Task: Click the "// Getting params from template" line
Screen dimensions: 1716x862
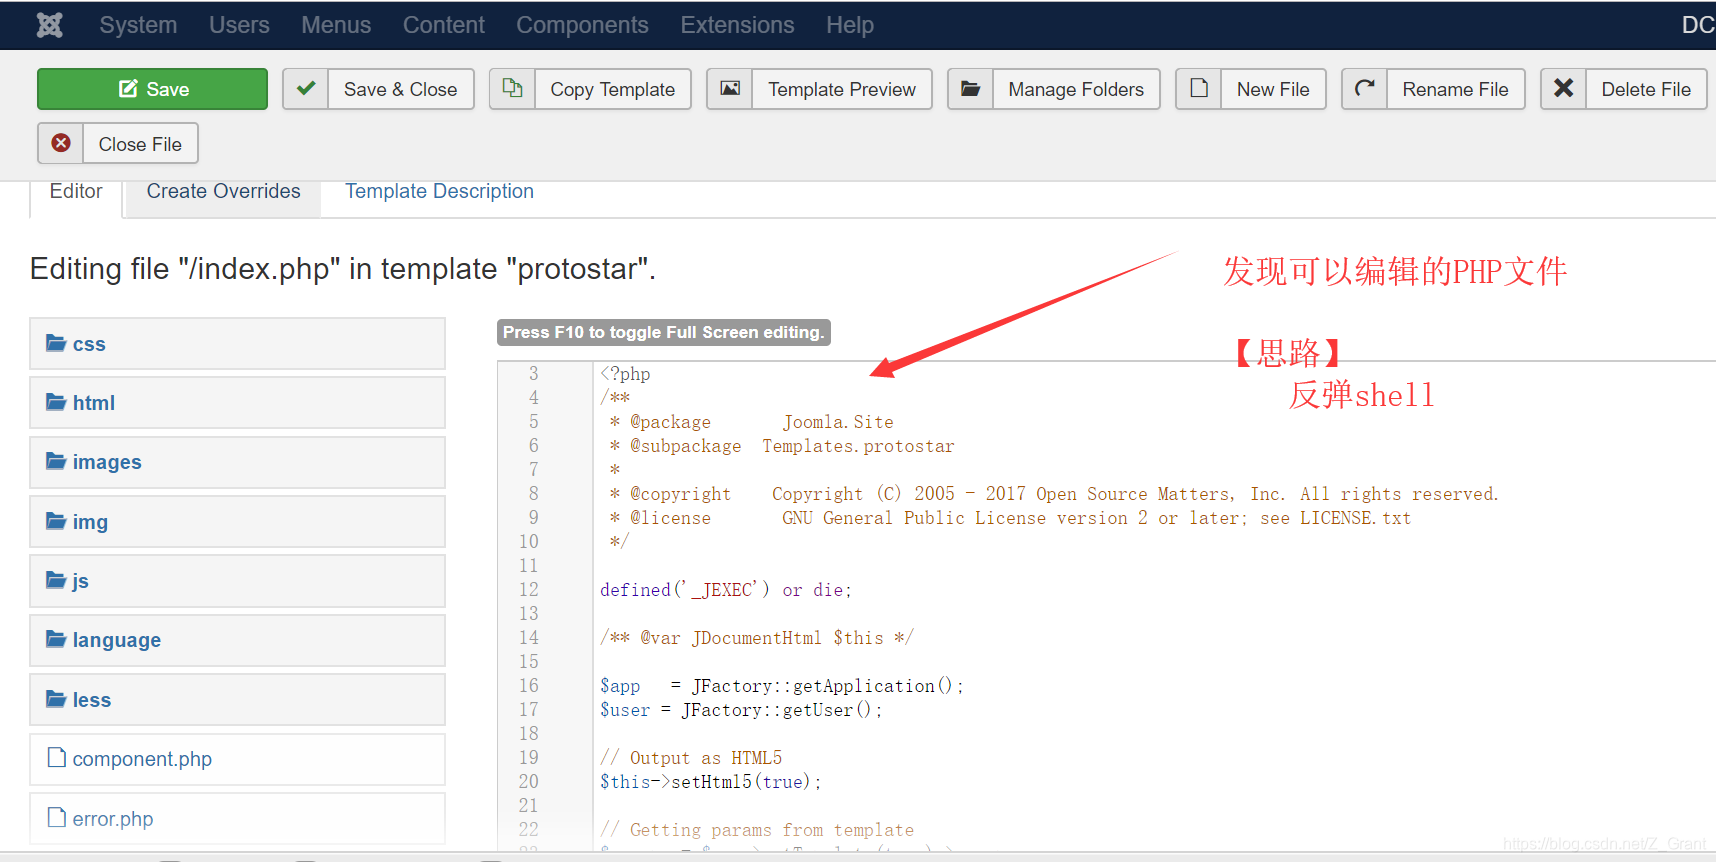Action: coord(757,830)
